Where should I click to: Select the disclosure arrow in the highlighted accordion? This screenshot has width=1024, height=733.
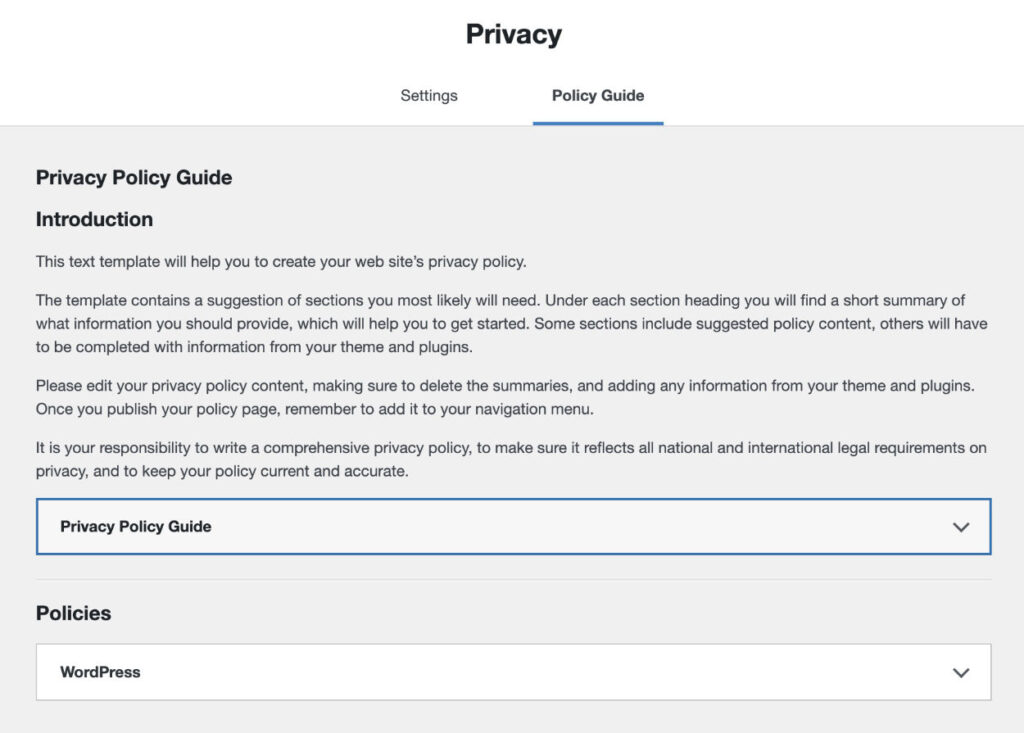pyautogui.click(x=961, y=527)
